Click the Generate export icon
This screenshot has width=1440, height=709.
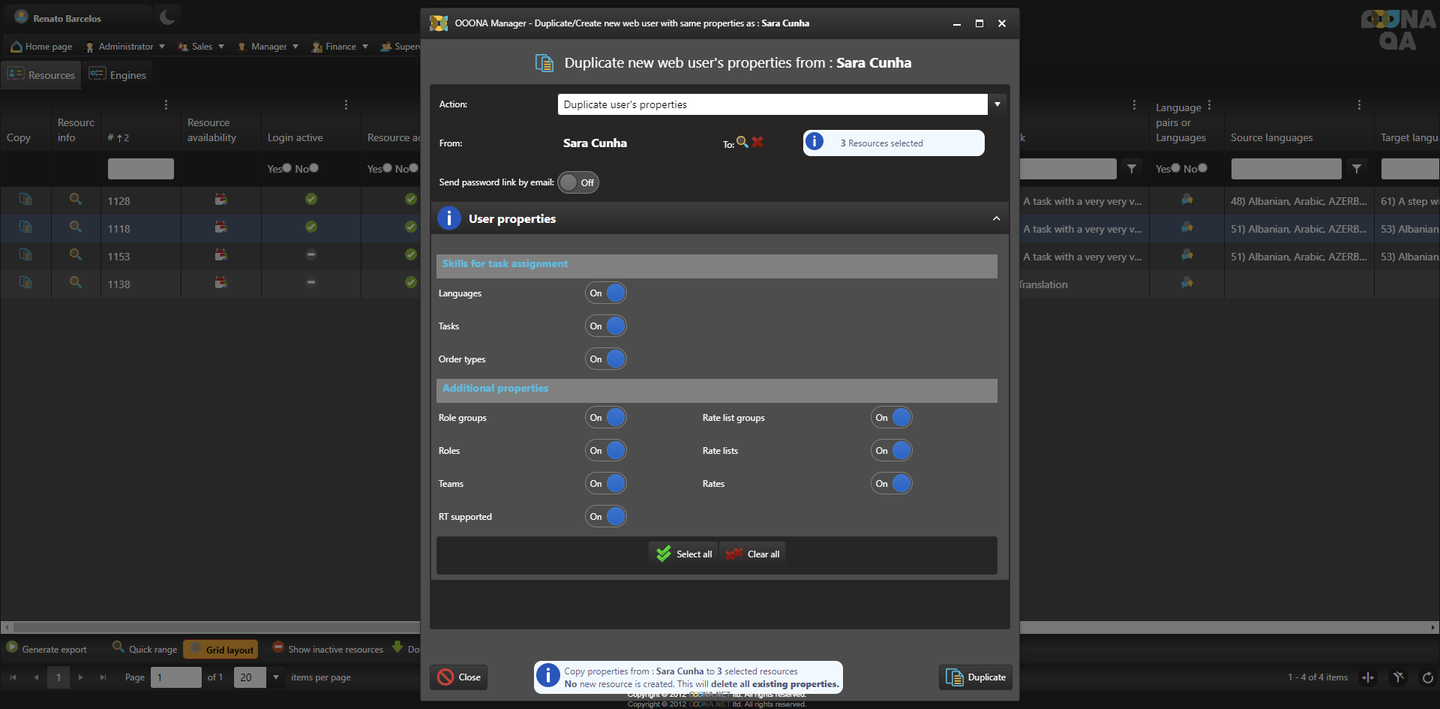click(13, 648)
